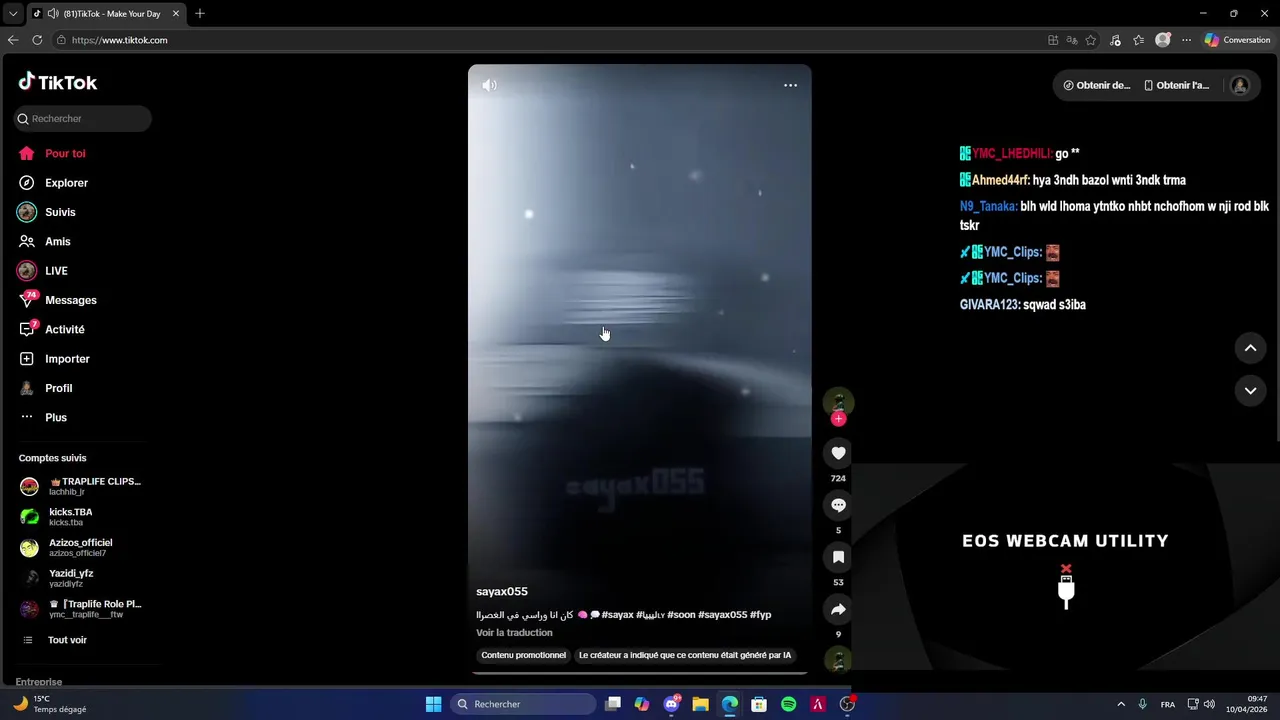Follow creator with plus badge
This screenshot has height=720, width=1280.
click(x=838, y=419)
